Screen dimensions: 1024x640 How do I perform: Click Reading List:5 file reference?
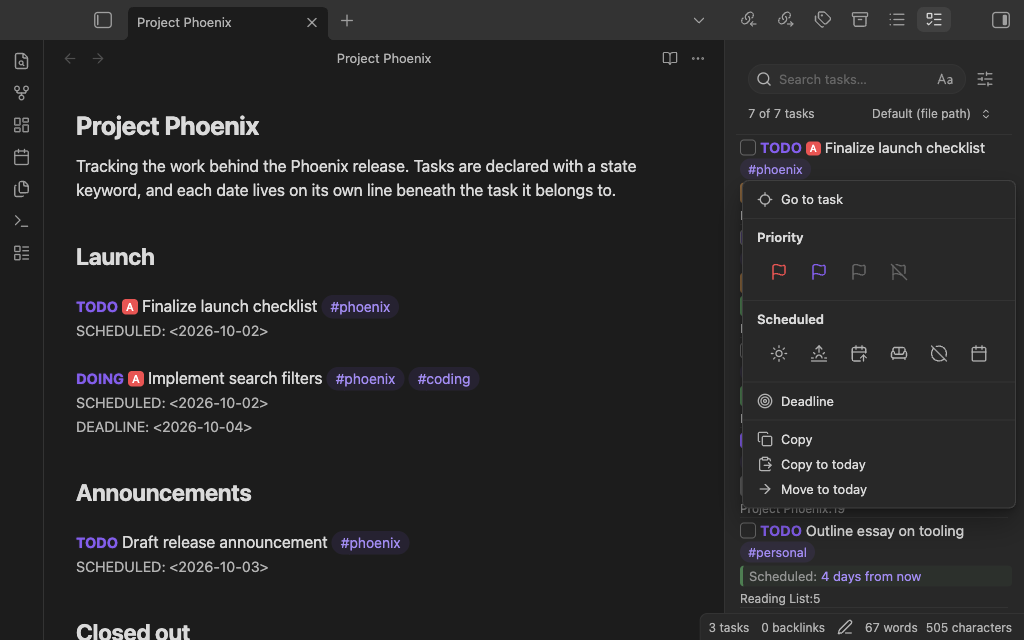(x=780, y=599)
